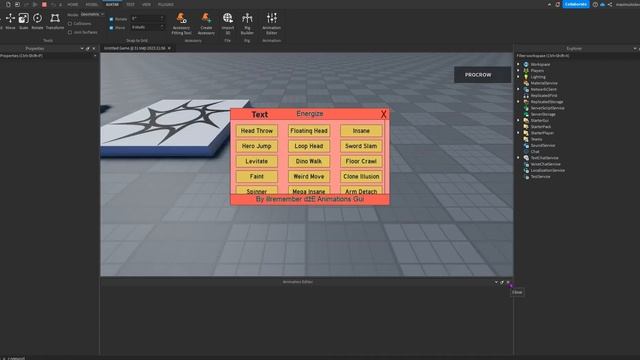Toggle the Join Surfaces checkbox
The image size is (640, 360).
[70, 32]
